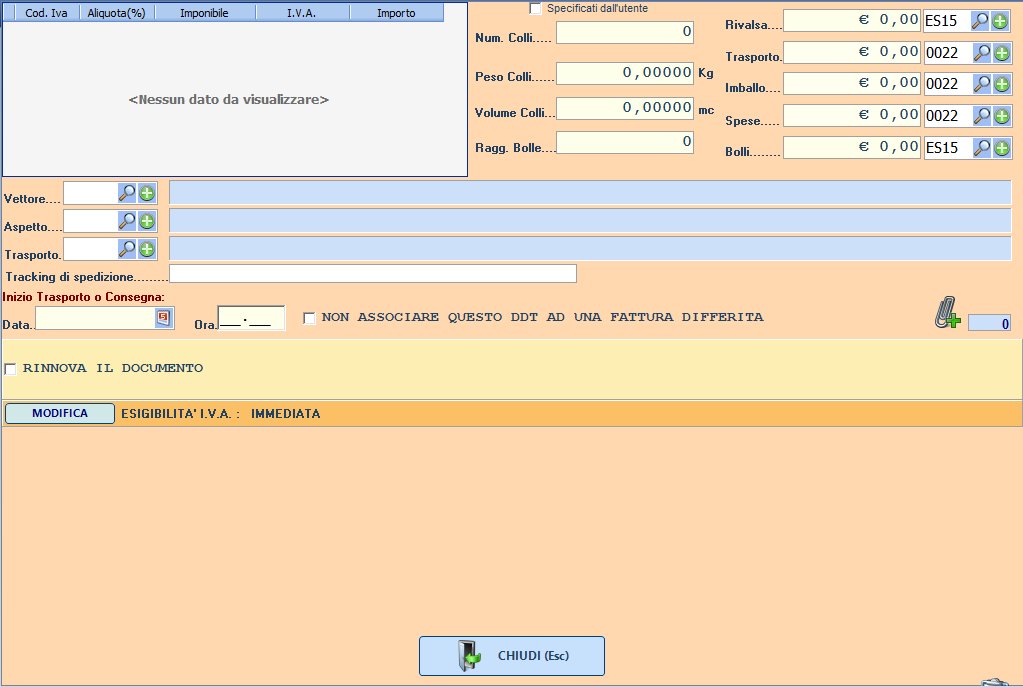Image resolution: width=1023 pixels, height=687 pixels.
Task: Enable the Specificati dall'utente checkbox
Action: coord(536,9)
